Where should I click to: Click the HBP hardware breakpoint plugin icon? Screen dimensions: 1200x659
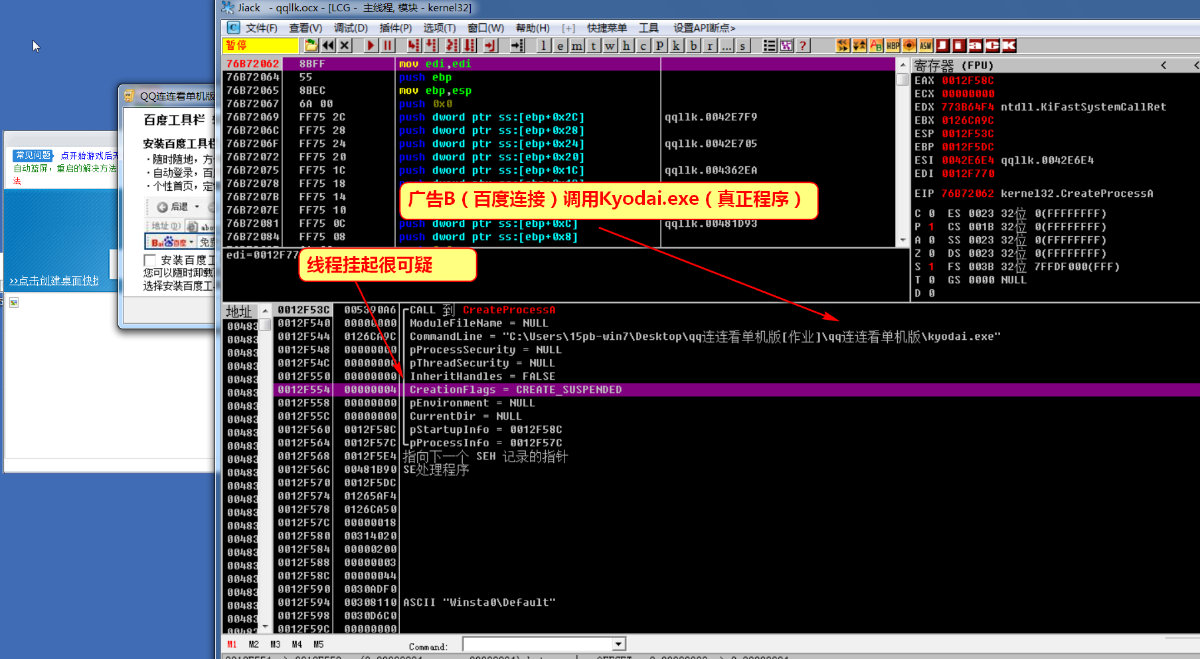click(893, 45)
